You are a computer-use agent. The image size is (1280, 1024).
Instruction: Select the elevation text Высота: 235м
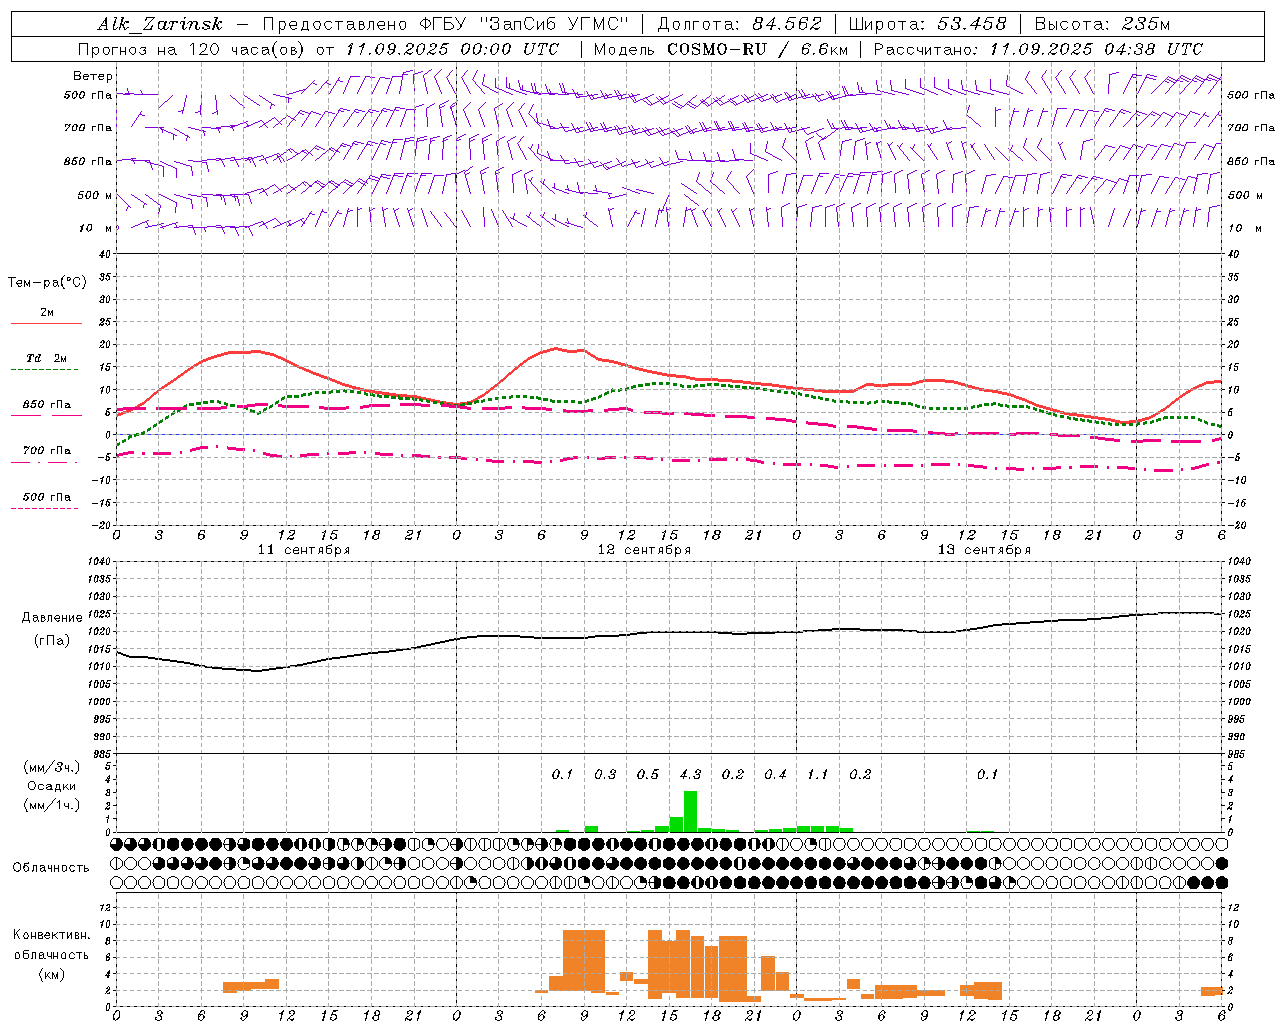point(1101,24)
